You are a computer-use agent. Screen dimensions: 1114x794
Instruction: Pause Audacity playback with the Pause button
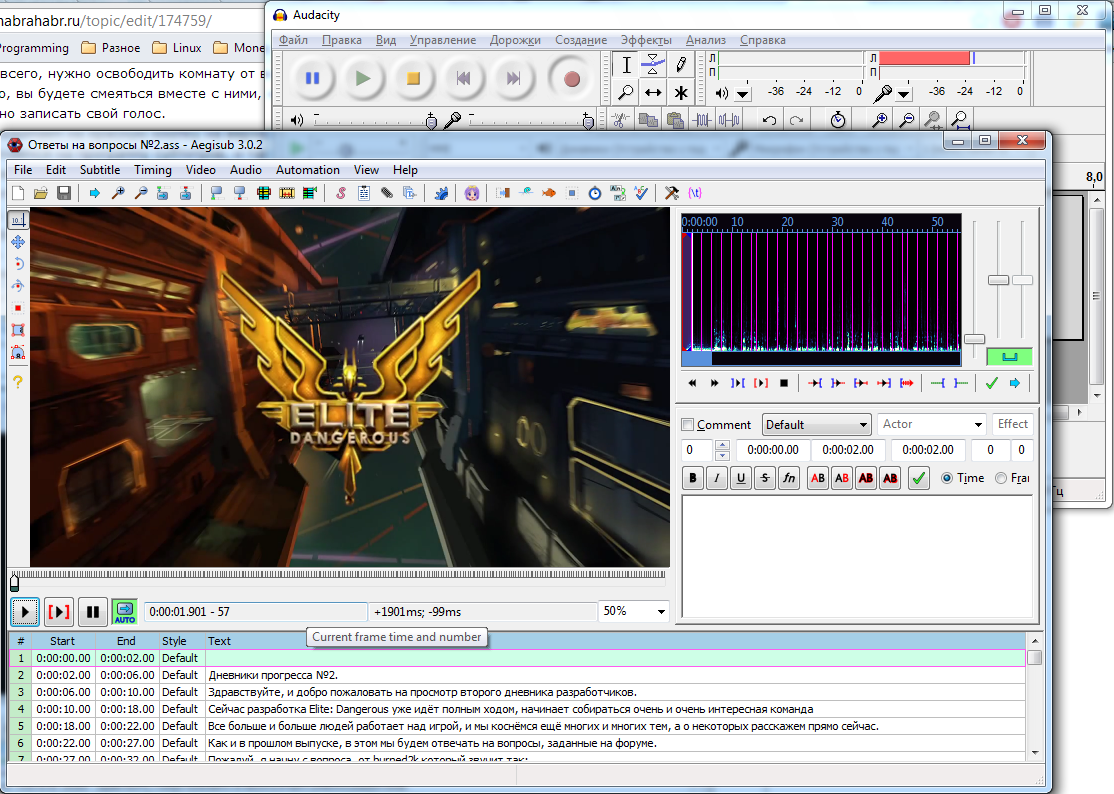(x=312, y=79)
